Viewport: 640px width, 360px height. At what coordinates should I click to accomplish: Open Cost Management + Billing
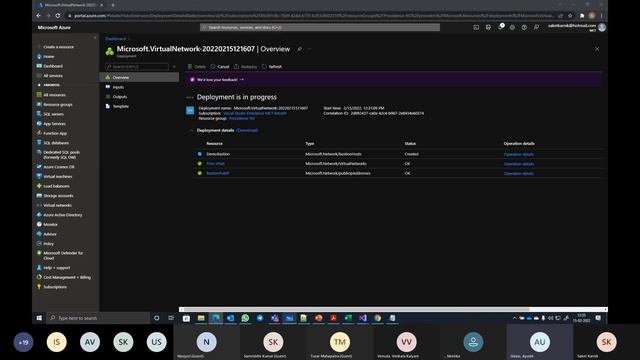pyautogui.click(x=64, y=277)
